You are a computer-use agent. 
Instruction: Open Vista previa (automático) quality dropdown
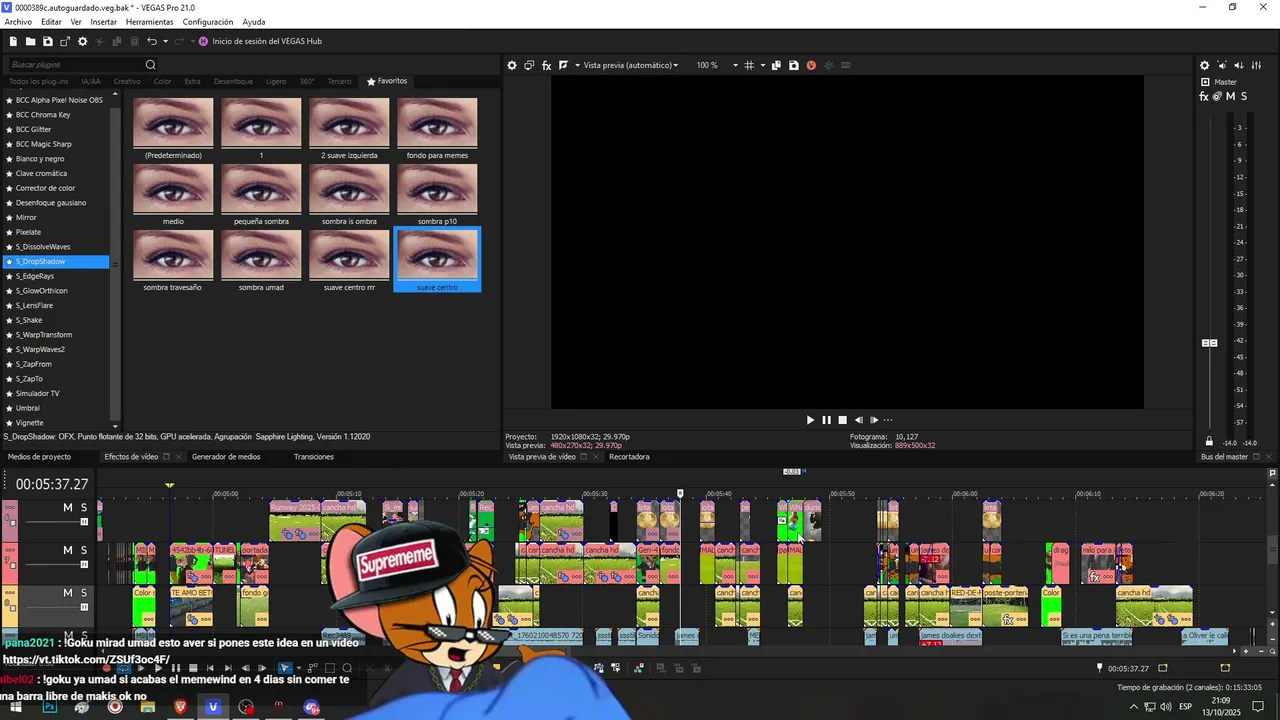pyautogui.click(x=631, y=65)
